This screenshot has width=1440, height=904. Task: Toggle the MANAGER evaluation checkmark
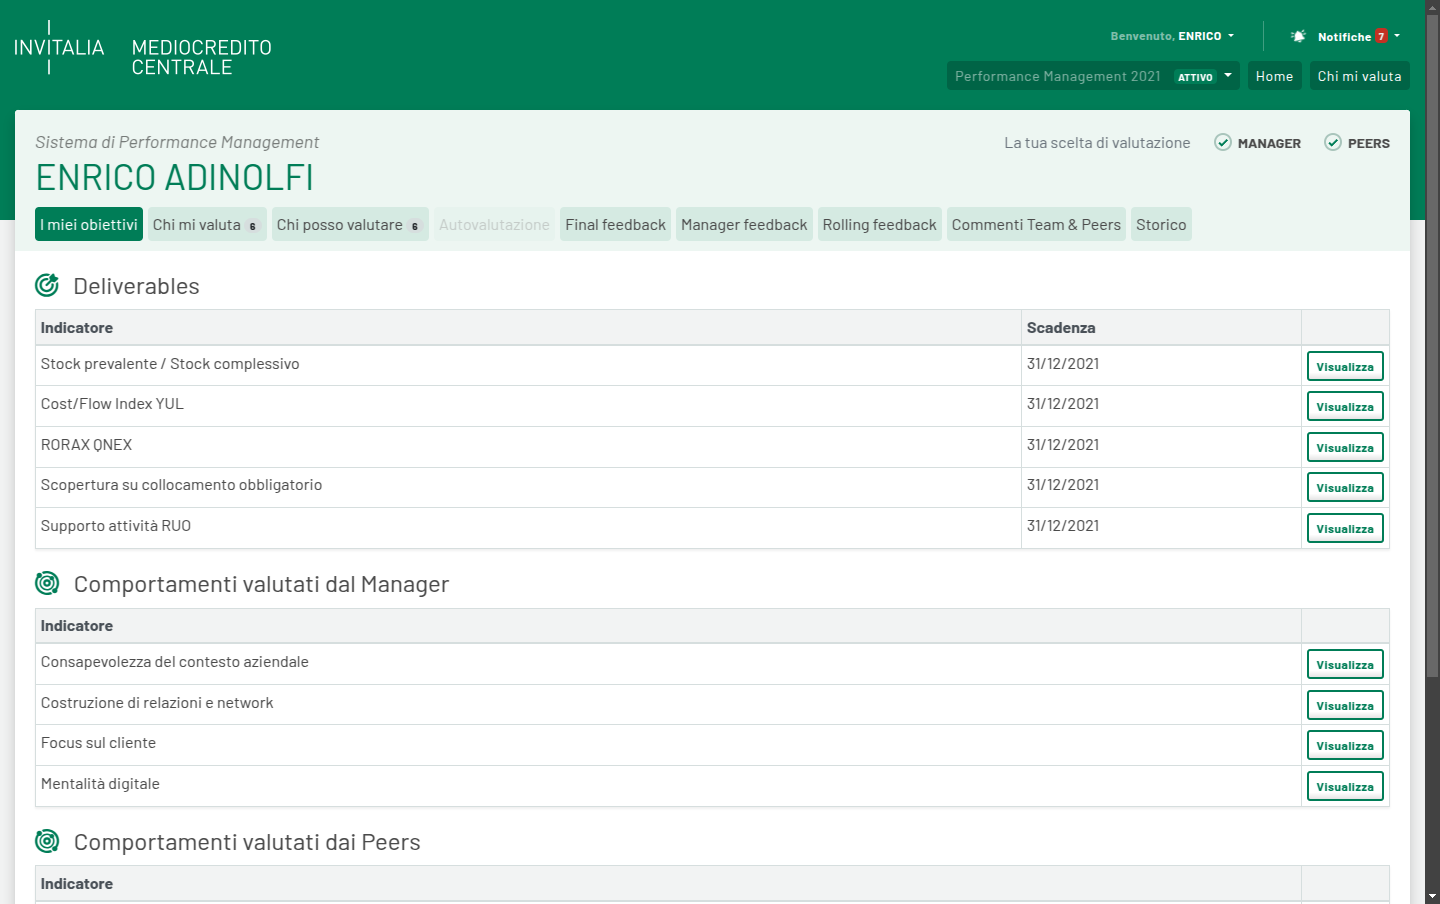coord(1223,142)
